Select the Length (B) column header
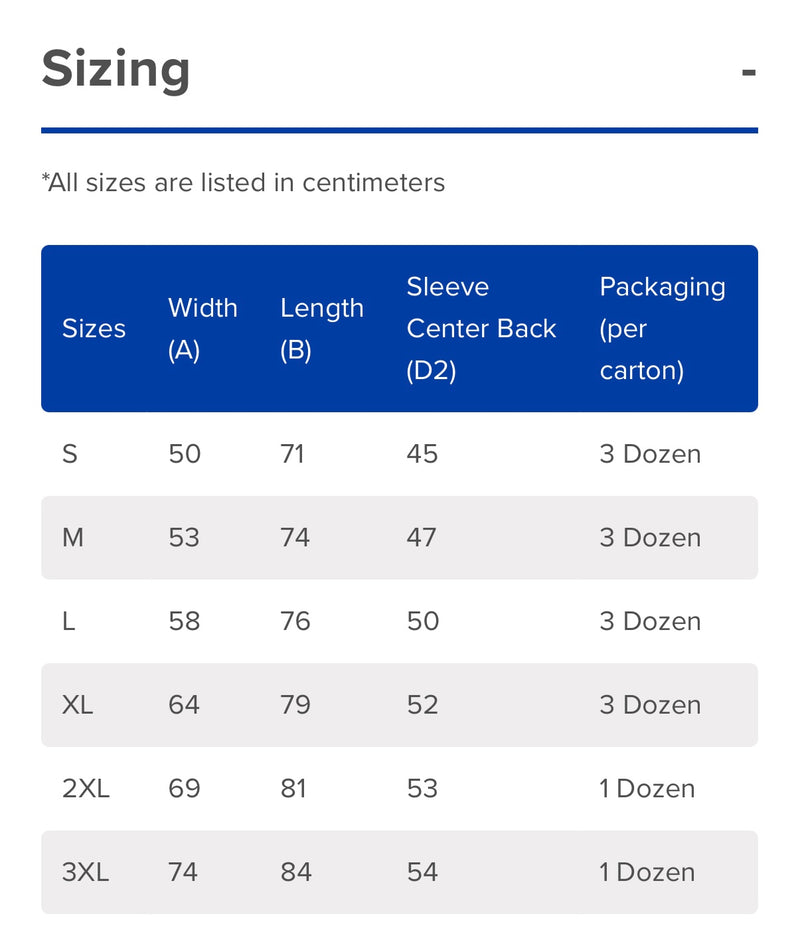800x948 pixels. pyautogui.click(x=322, y=328)
